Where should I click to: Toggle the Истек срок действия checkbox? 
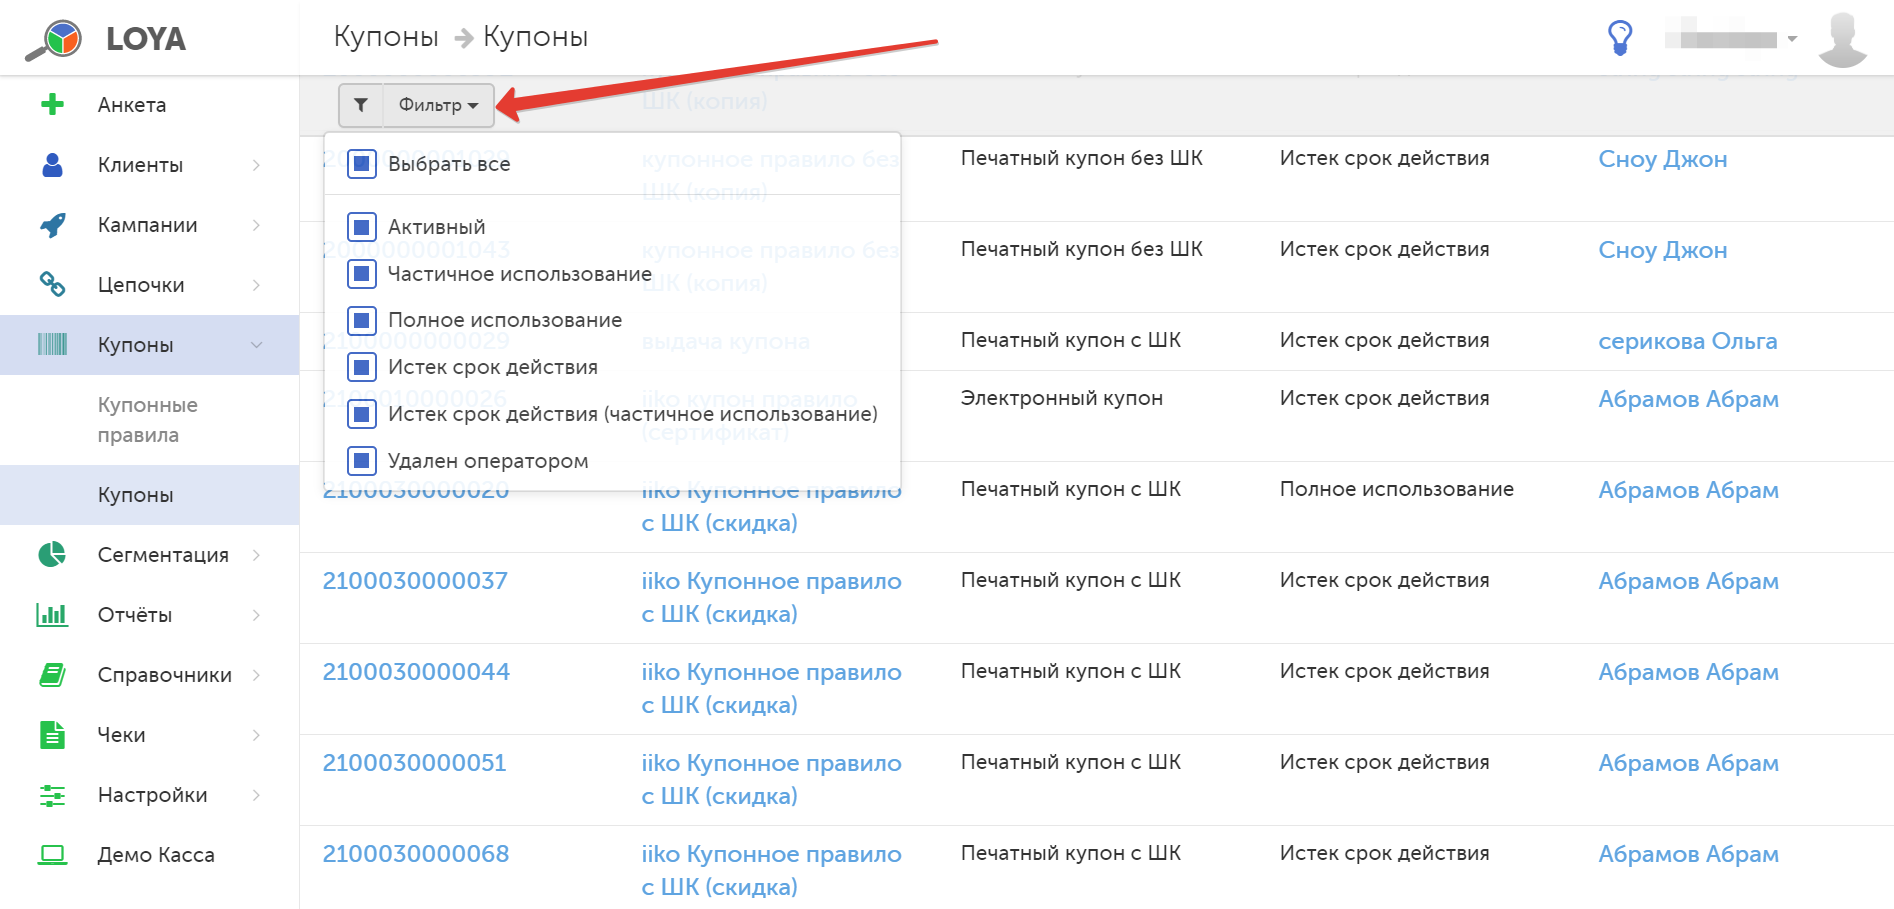point(362,367)
